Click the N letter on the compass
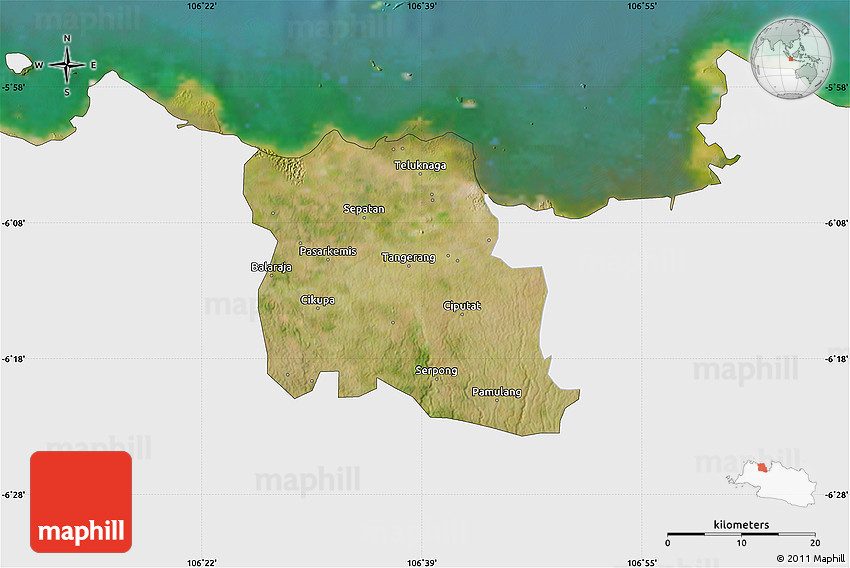Screen dimensions: 850x568 point(67,40)
